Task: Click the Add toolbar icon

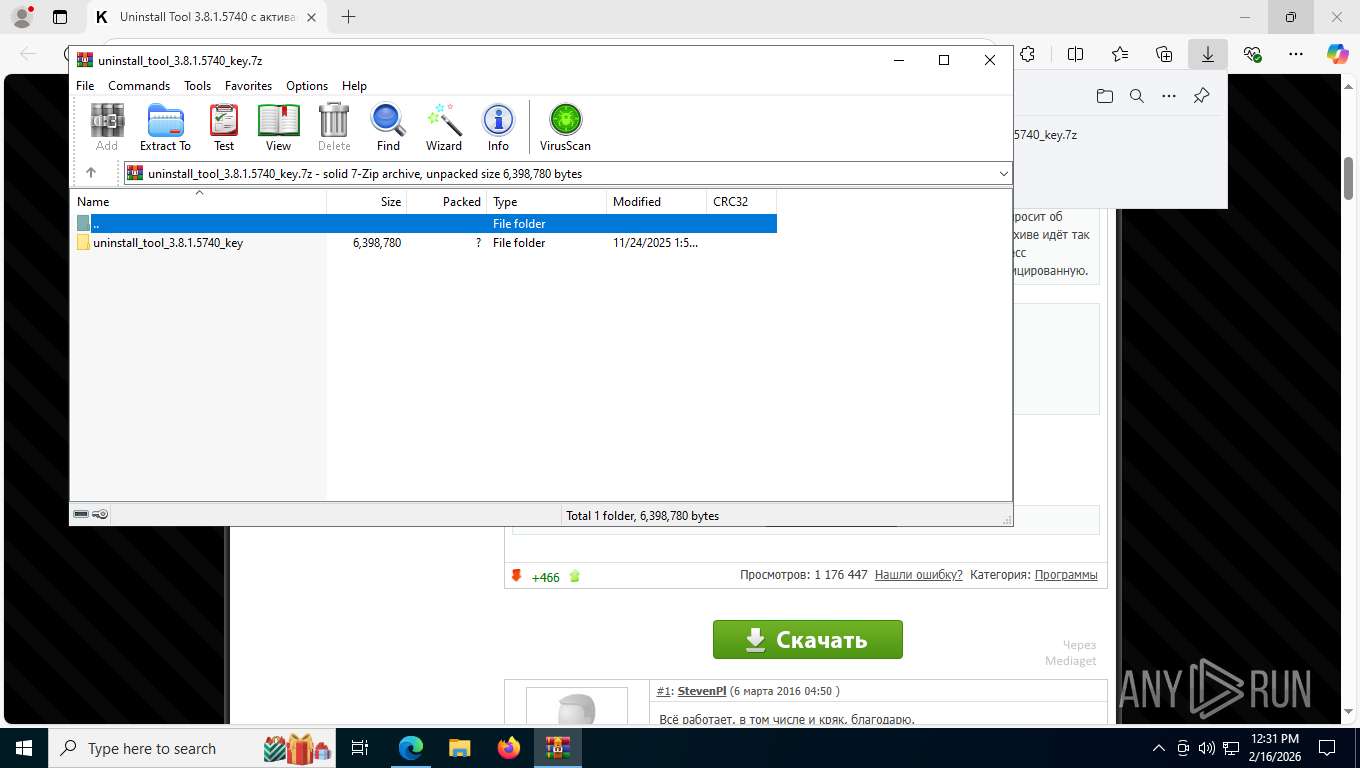Action: 107,128
